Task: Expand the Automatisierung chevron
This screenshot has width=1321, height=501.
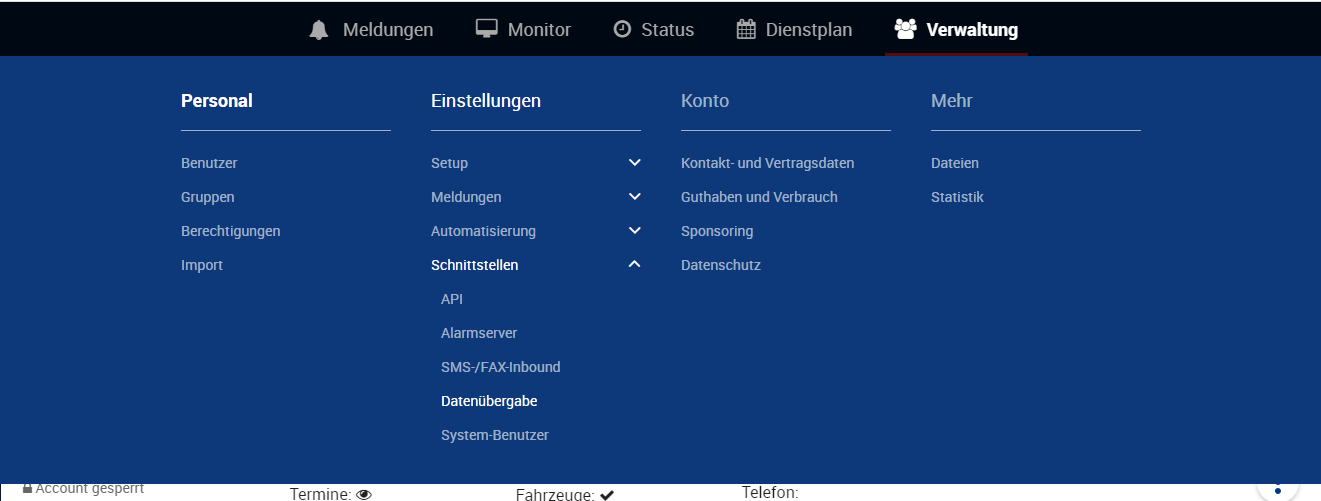Action: click(634, 231)
